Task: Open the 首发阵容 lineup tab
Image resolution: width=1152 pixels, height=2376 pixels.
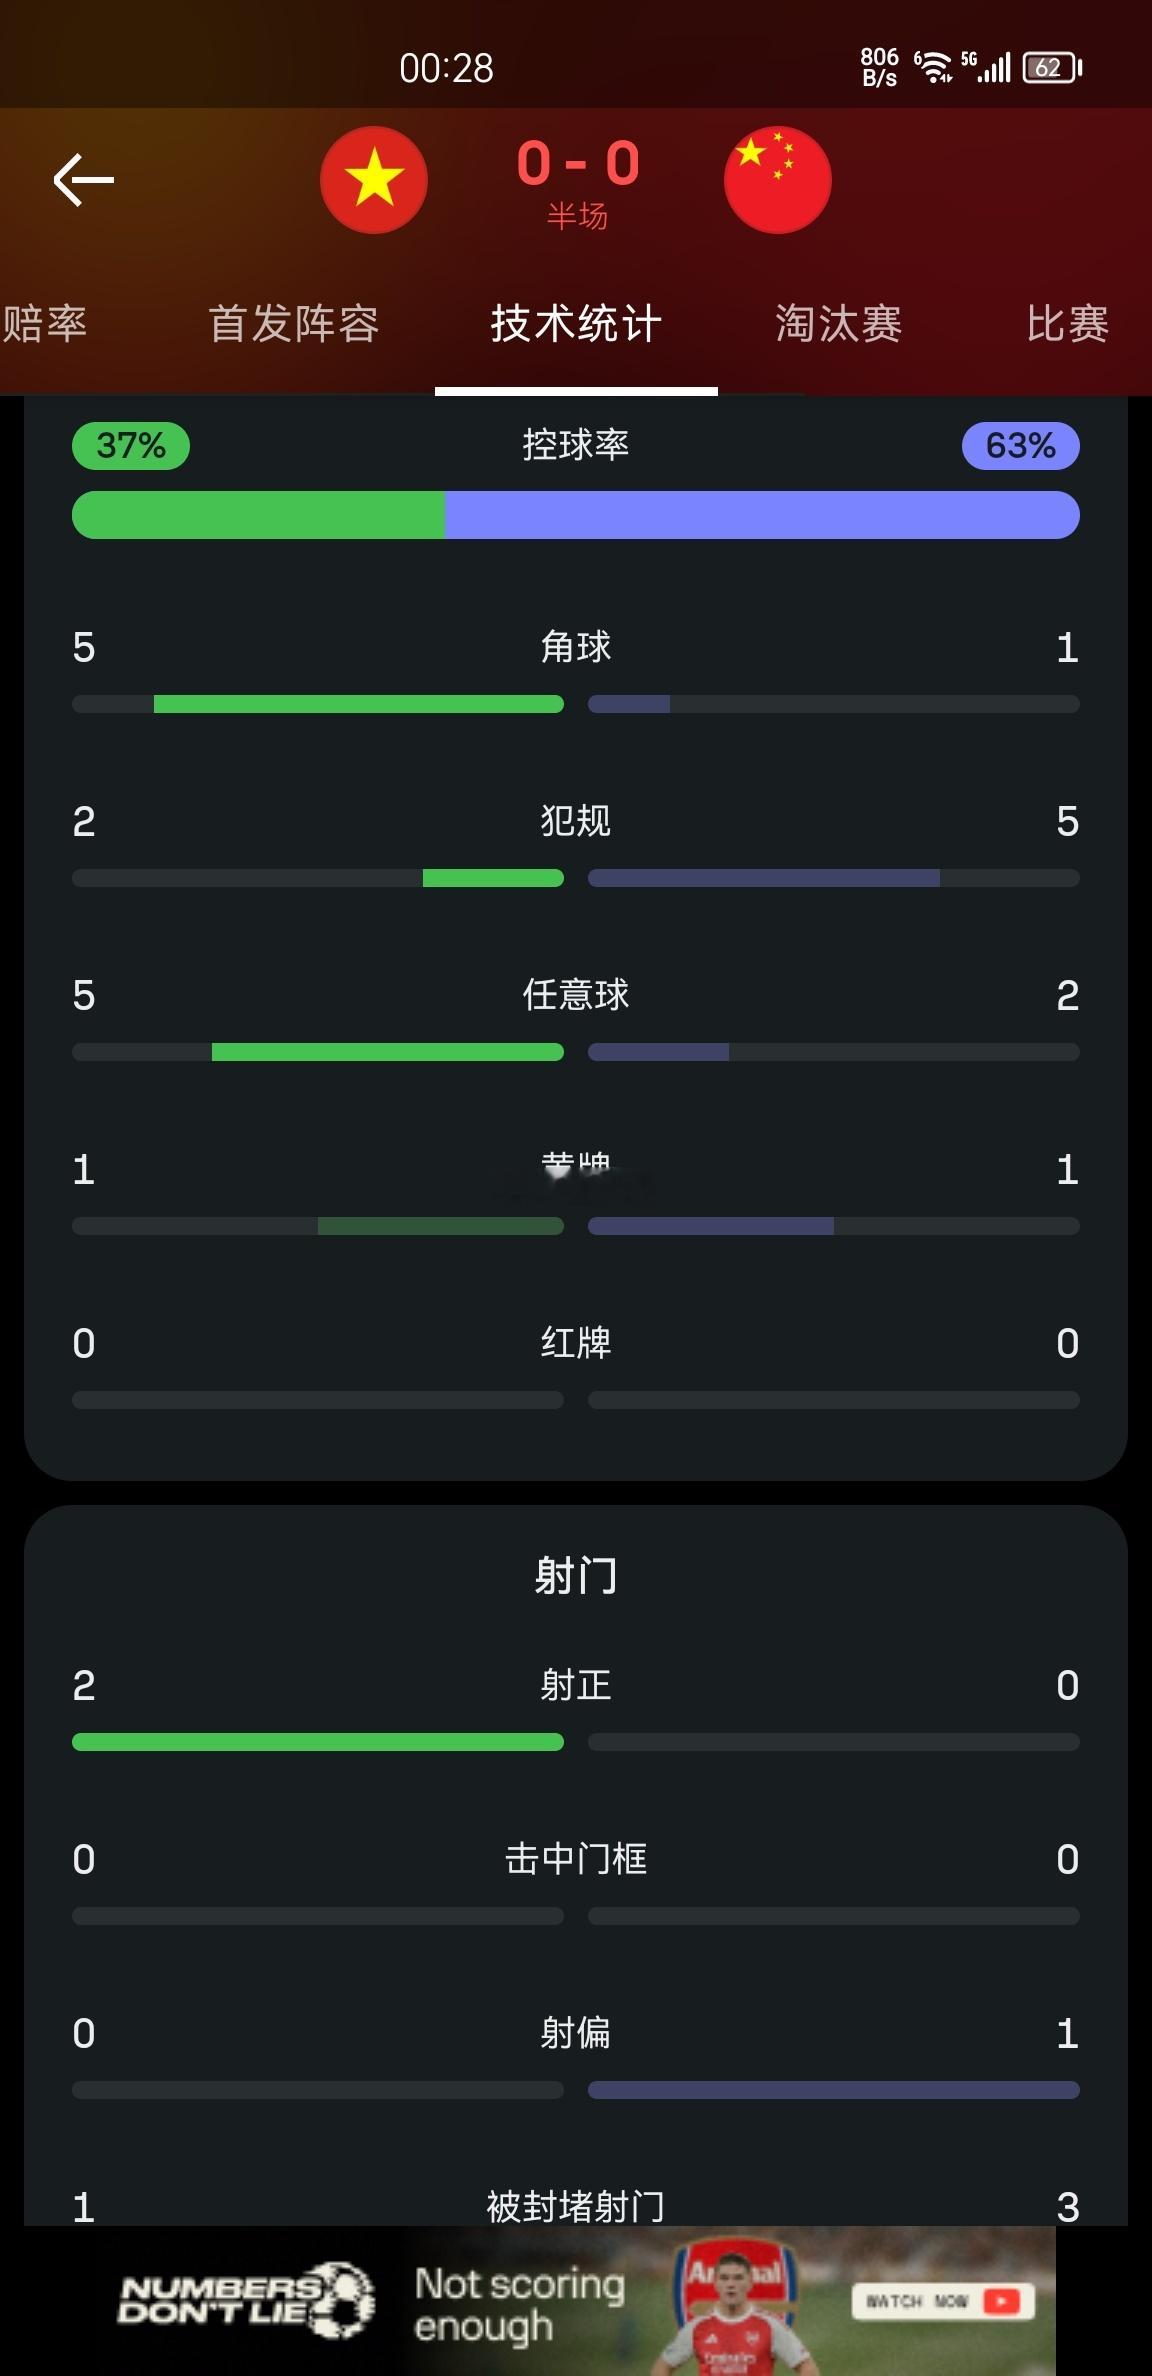Action: click(x=292, y=323)
